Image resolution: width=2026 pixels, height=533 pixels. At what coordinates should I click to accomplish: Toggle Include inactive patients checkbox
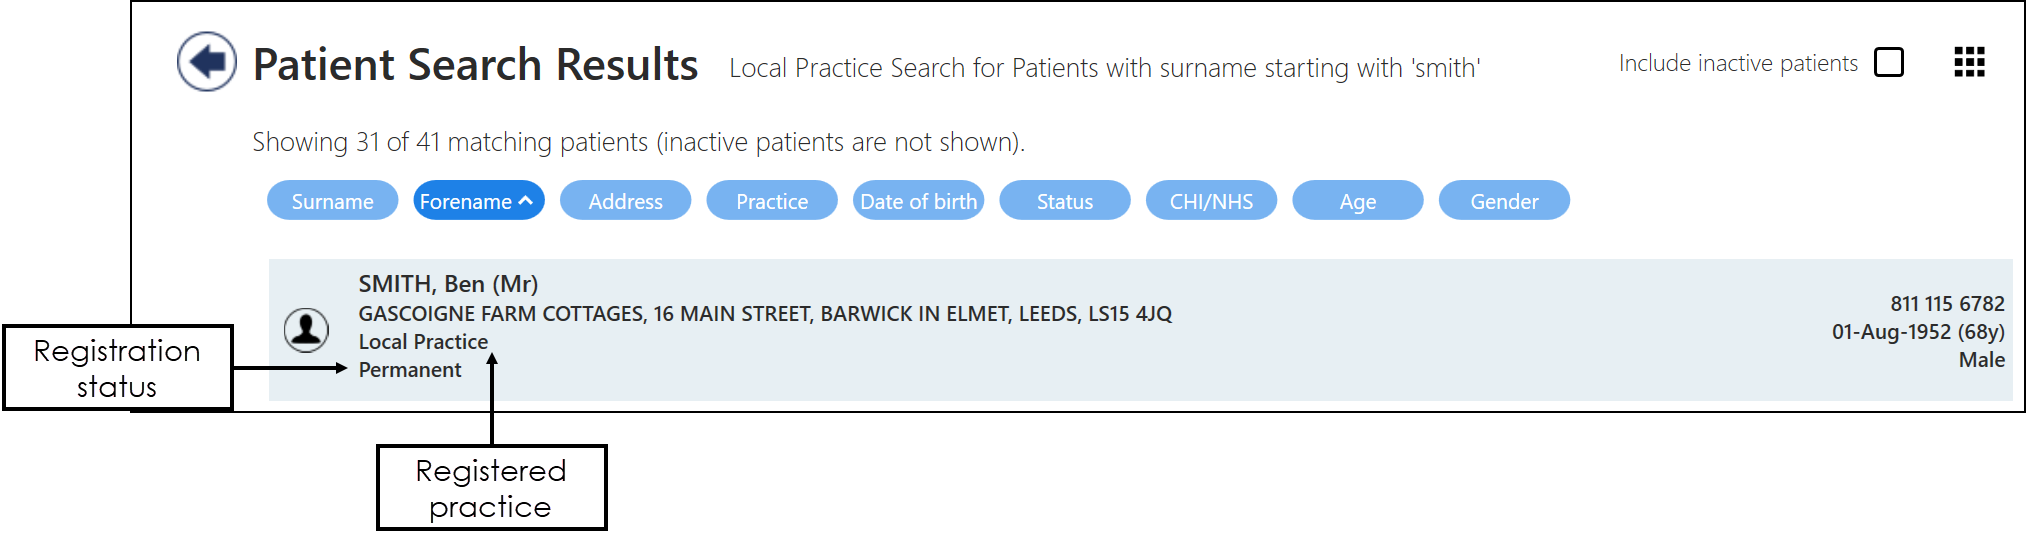click(x=1889, y=62)
